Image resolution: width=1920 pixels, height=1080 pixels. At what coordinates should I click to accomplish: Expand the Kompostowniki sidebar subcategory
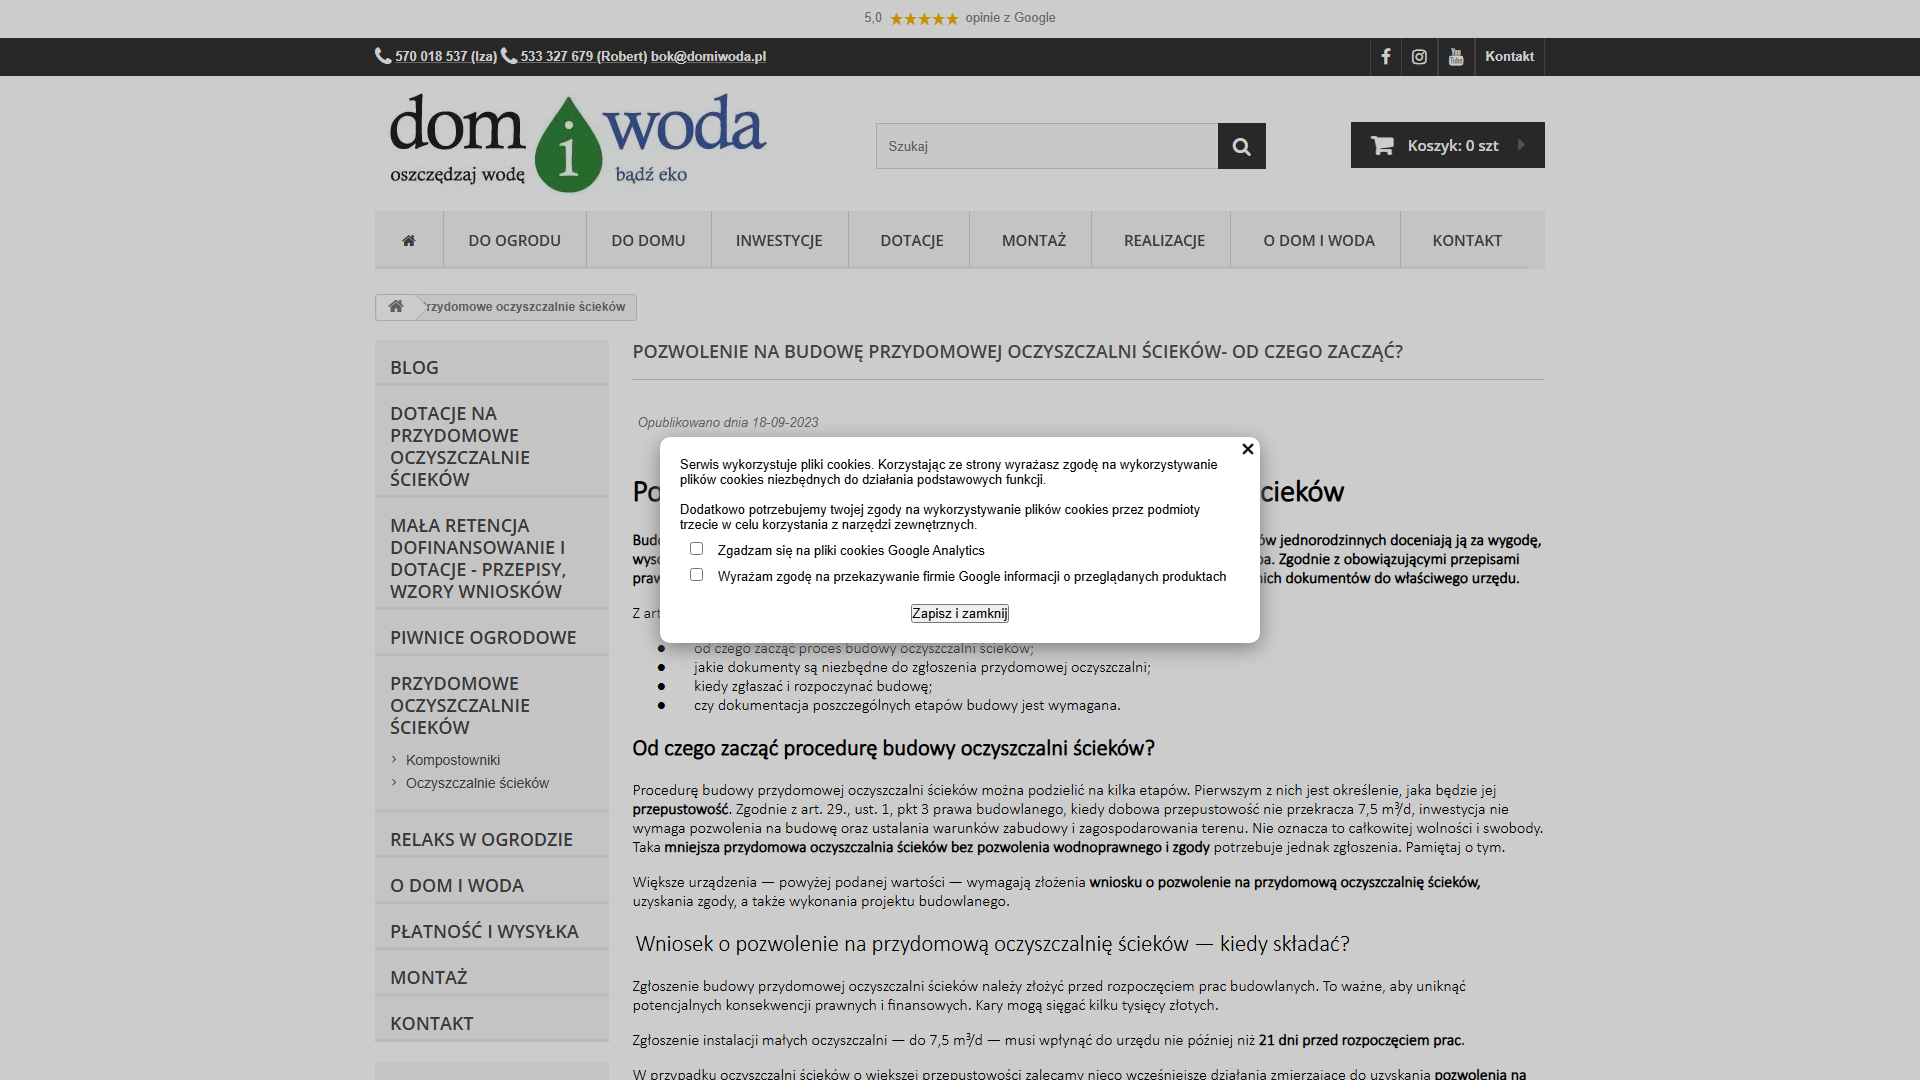(452, 760)
